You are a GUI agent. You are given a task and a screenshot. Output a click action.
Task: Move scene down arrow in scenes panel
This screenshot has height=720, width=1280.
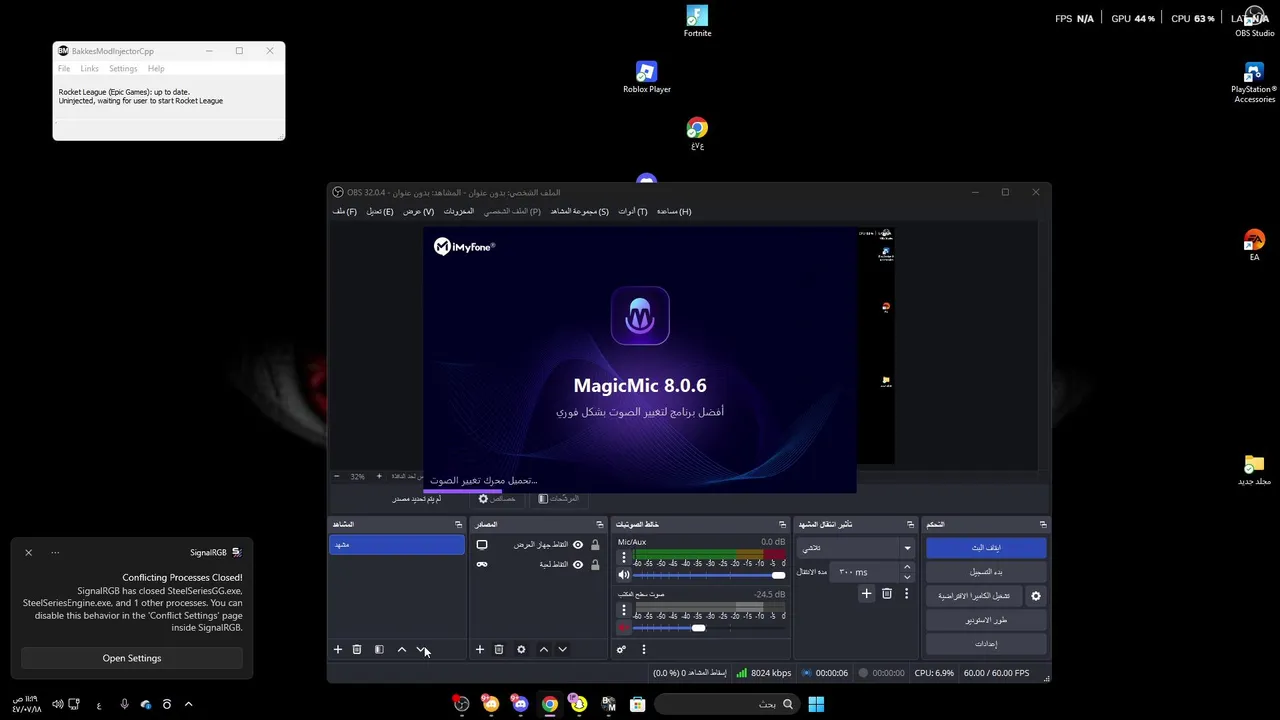point(421,649)
